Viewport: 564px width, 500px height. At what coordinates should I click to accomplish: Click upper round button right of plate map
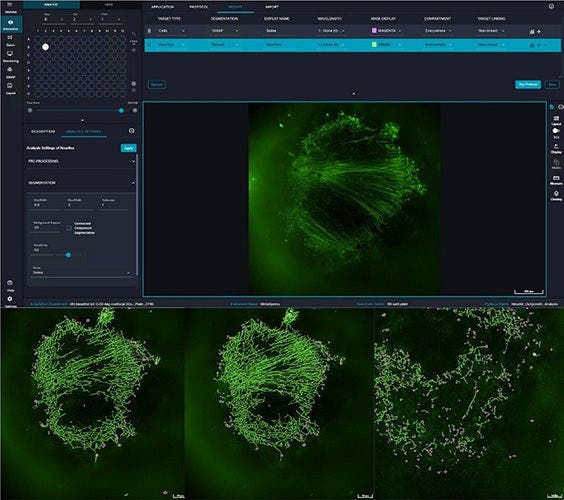(x=134, y=50)
